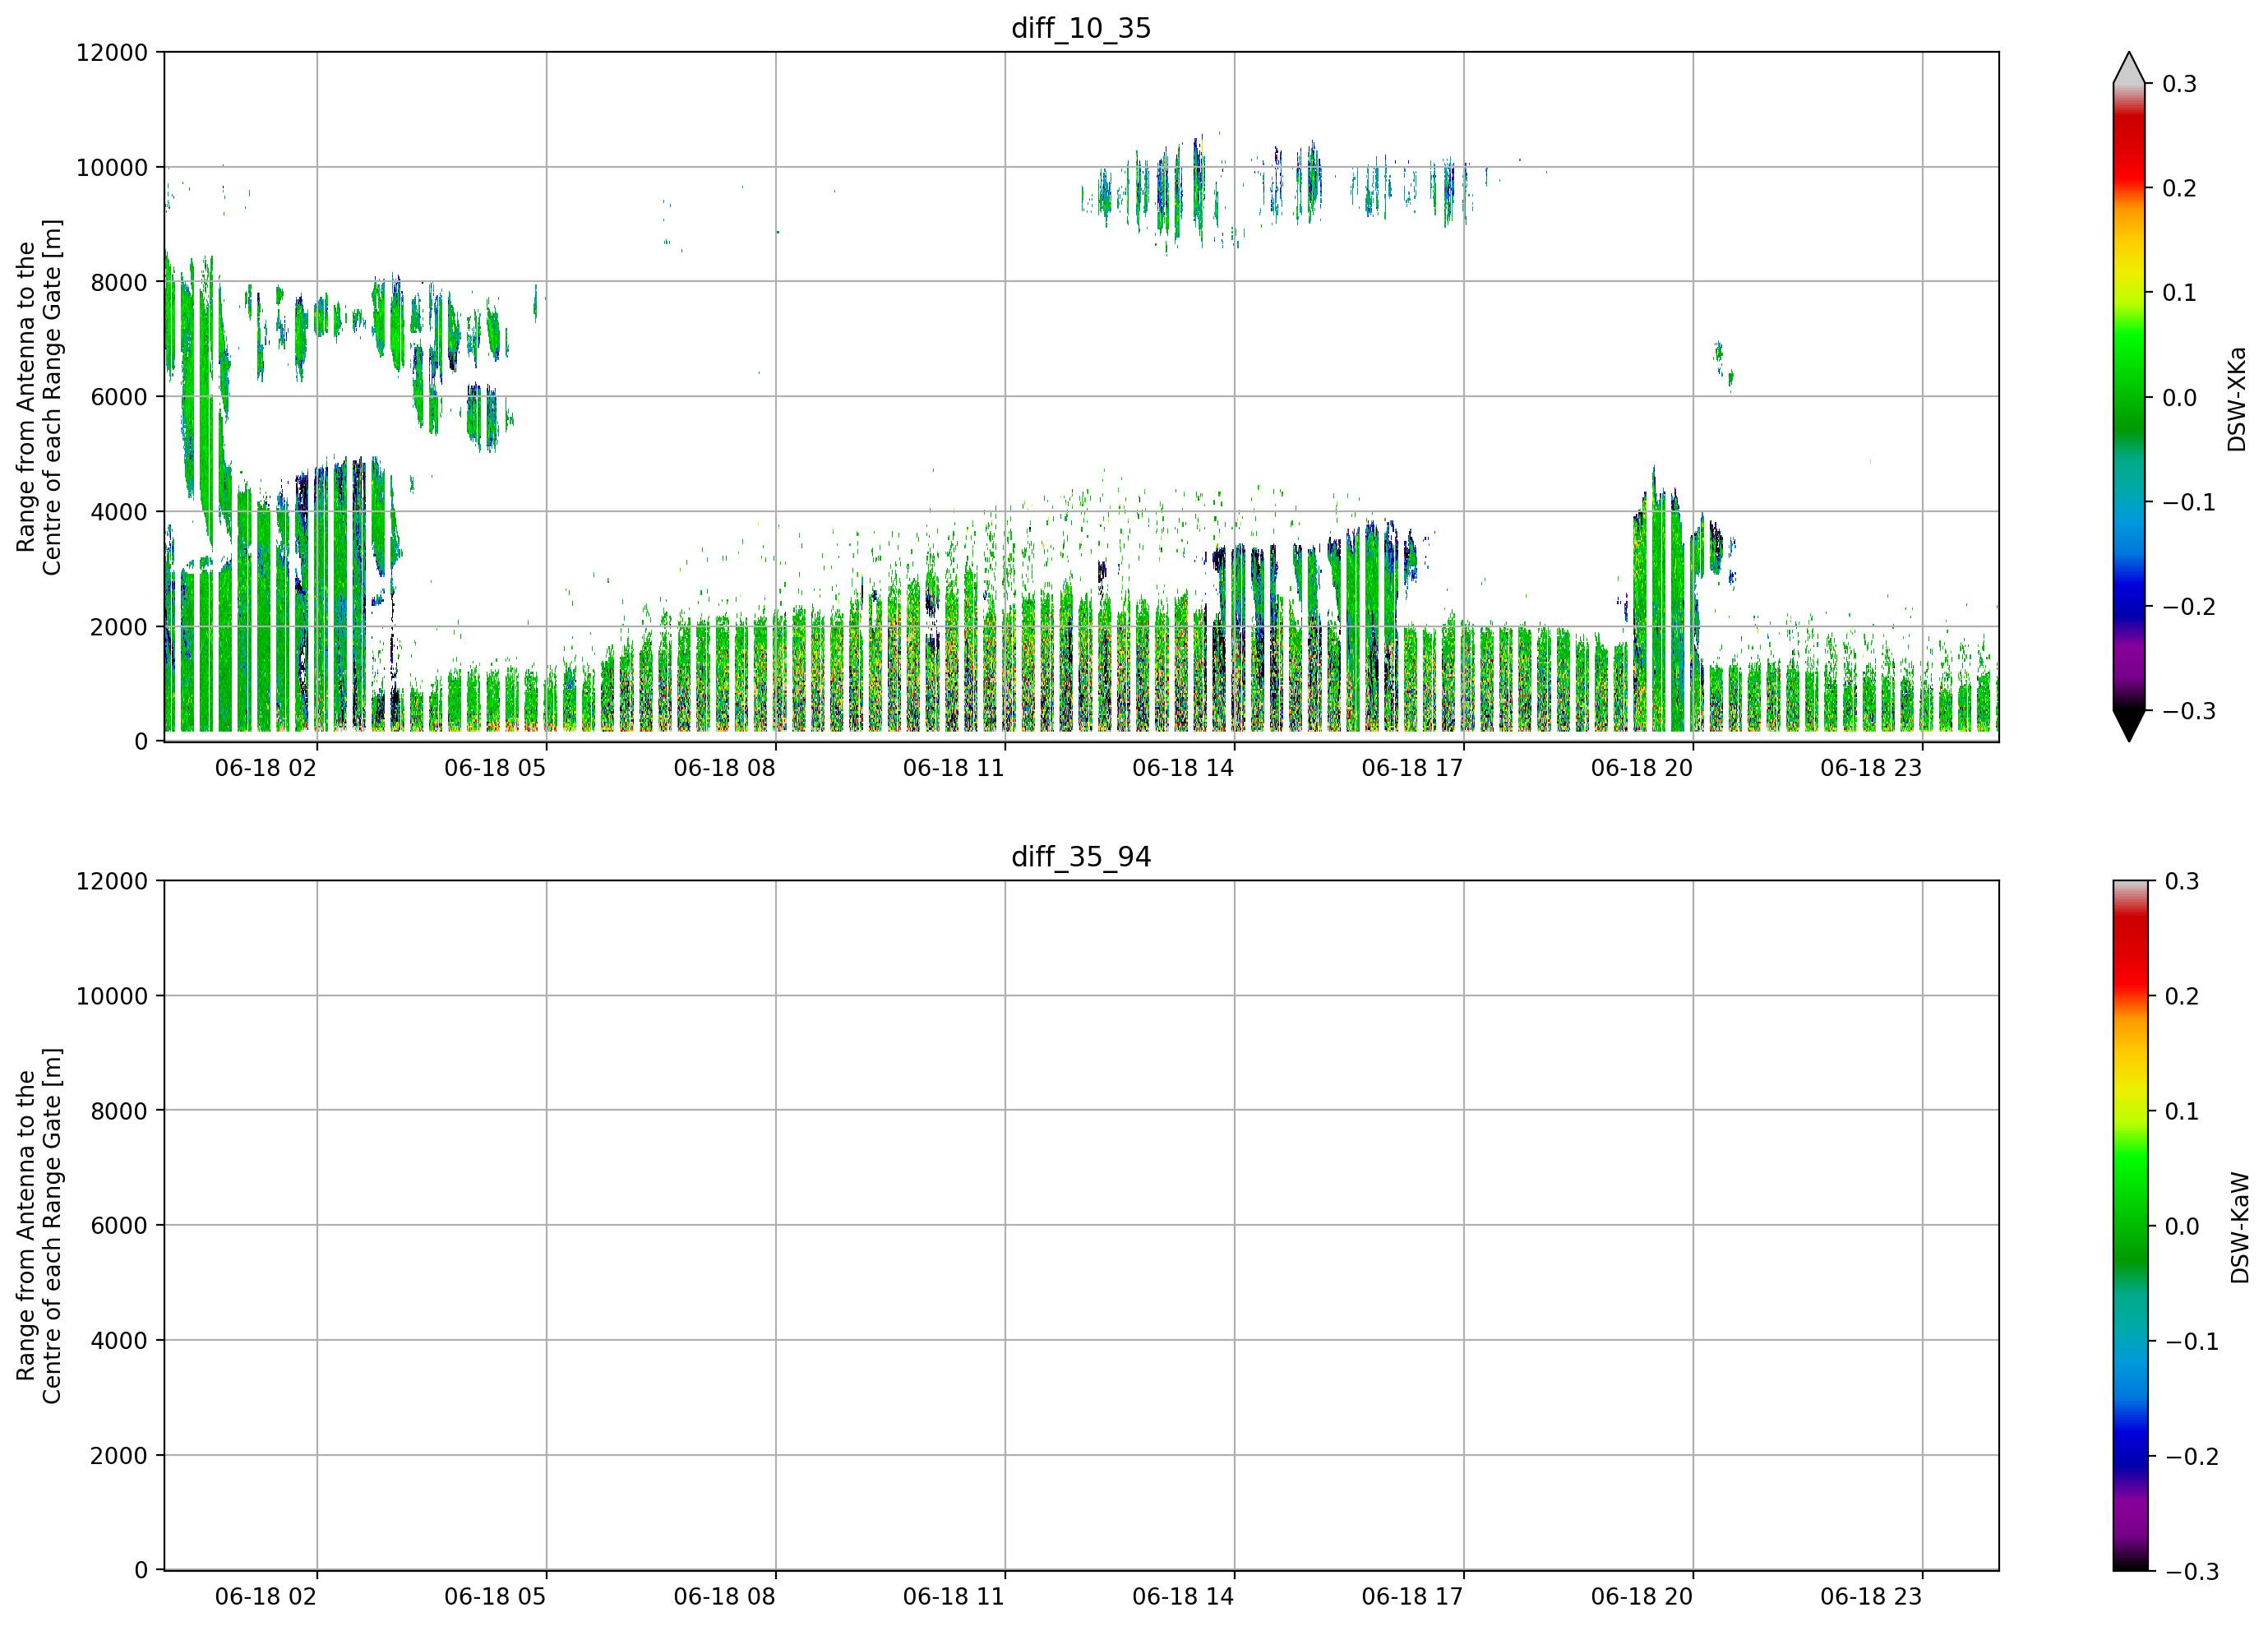Click the '4000' y-tick of diff_35_94 plot
2268x1626 pixels.
[x=119, y=1341]
